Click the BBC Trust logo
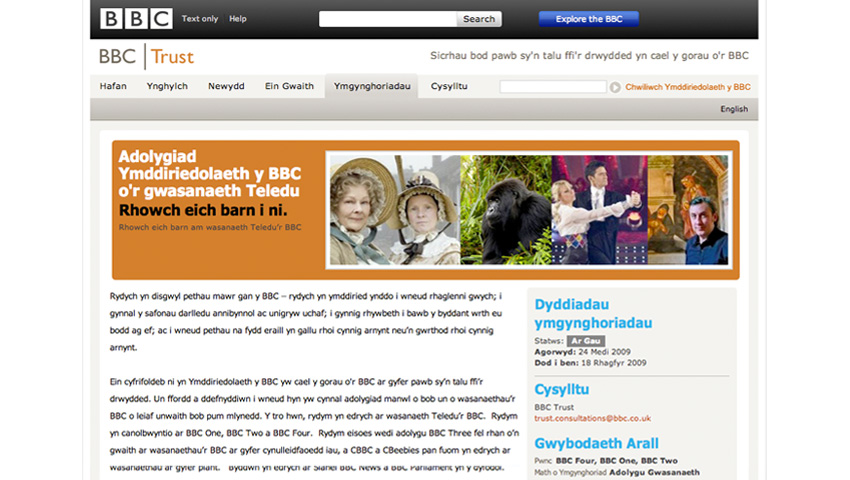 point(146,57)
